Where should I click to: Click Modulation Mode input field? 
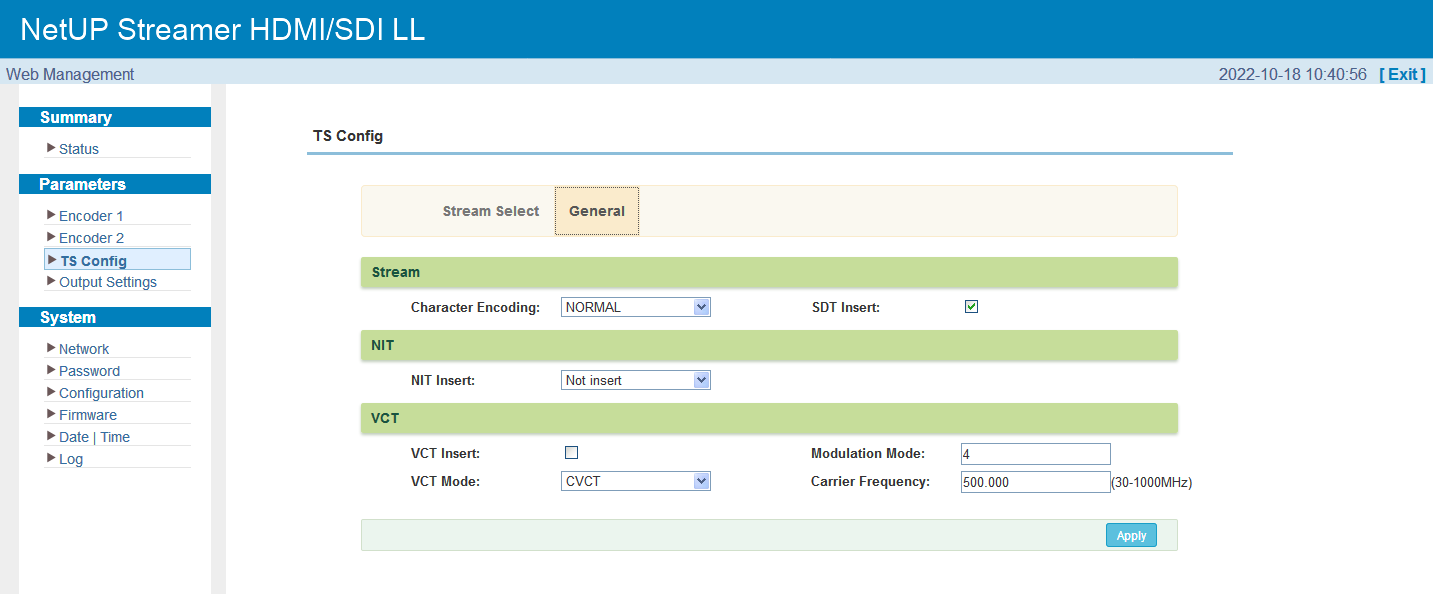tap(1036, 454)
